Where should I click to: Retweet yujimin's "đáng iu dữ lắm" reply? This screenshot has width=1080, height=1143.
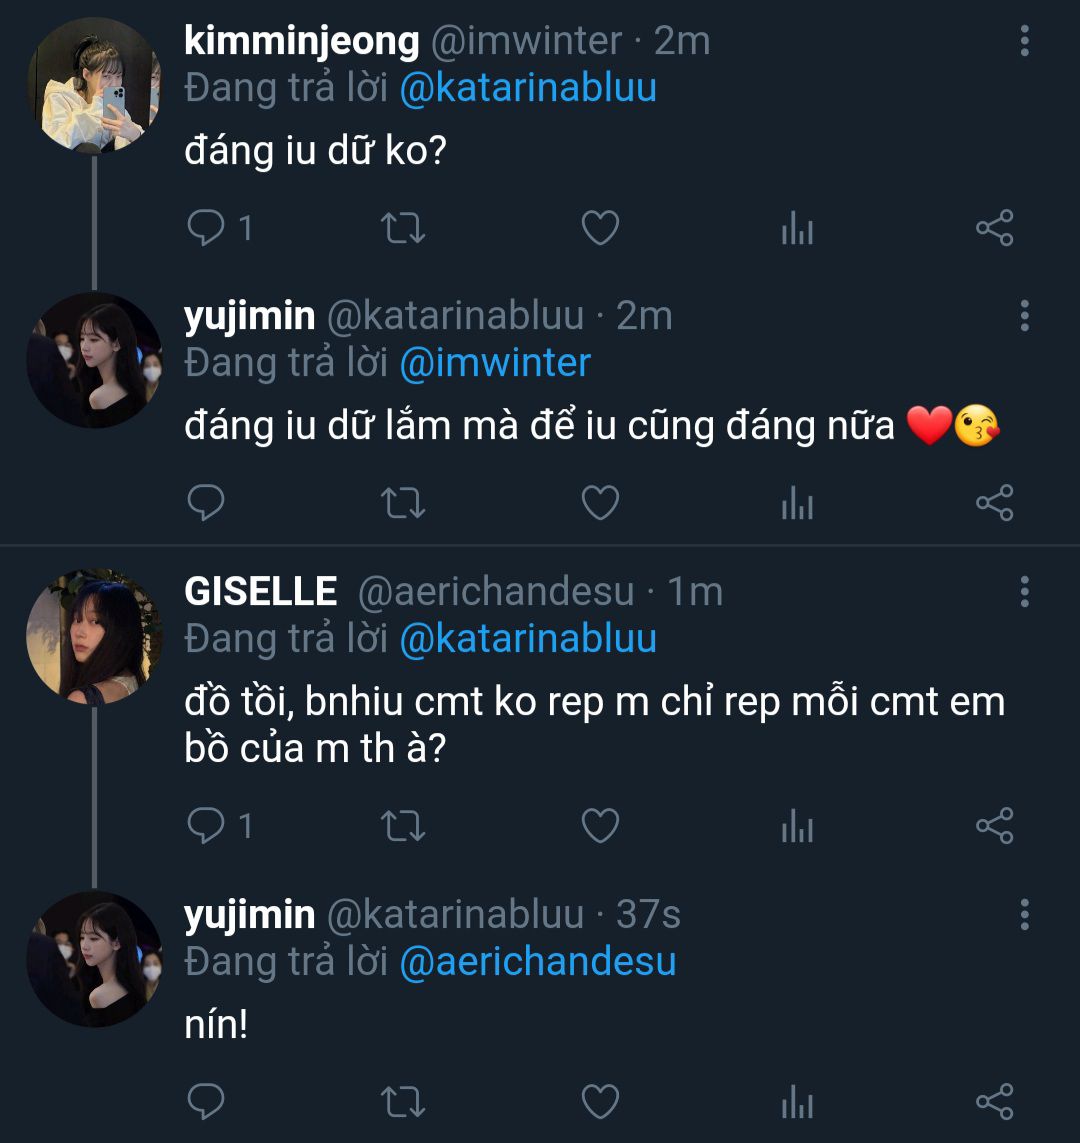click(x=404, y=502)
